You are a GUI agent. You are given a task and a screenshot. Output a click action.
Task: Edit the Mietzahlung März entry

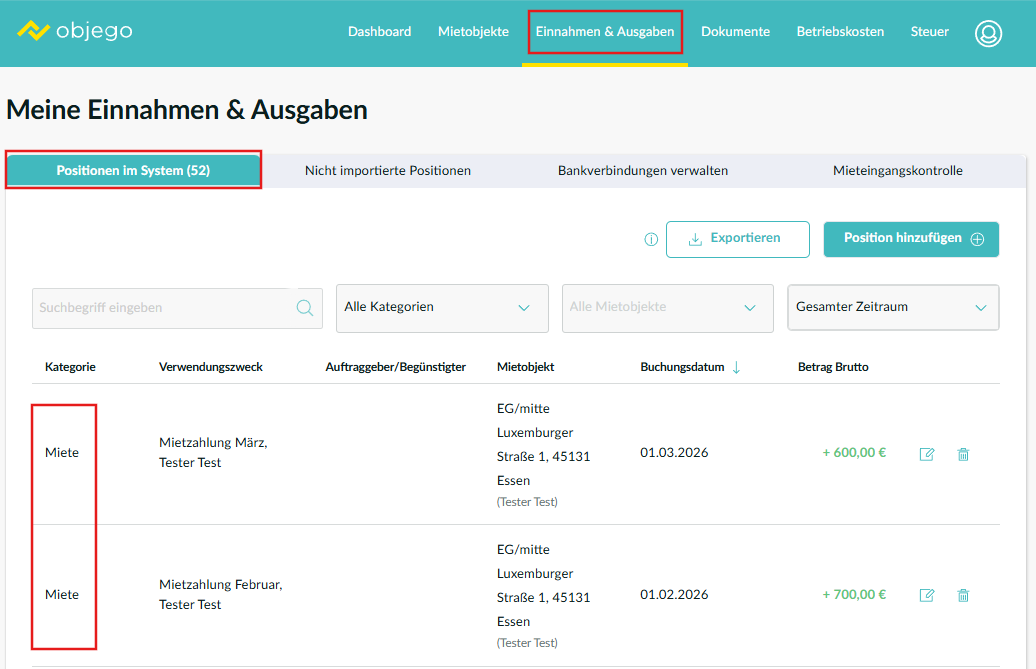pyautogui.click(x=927, y=454)
